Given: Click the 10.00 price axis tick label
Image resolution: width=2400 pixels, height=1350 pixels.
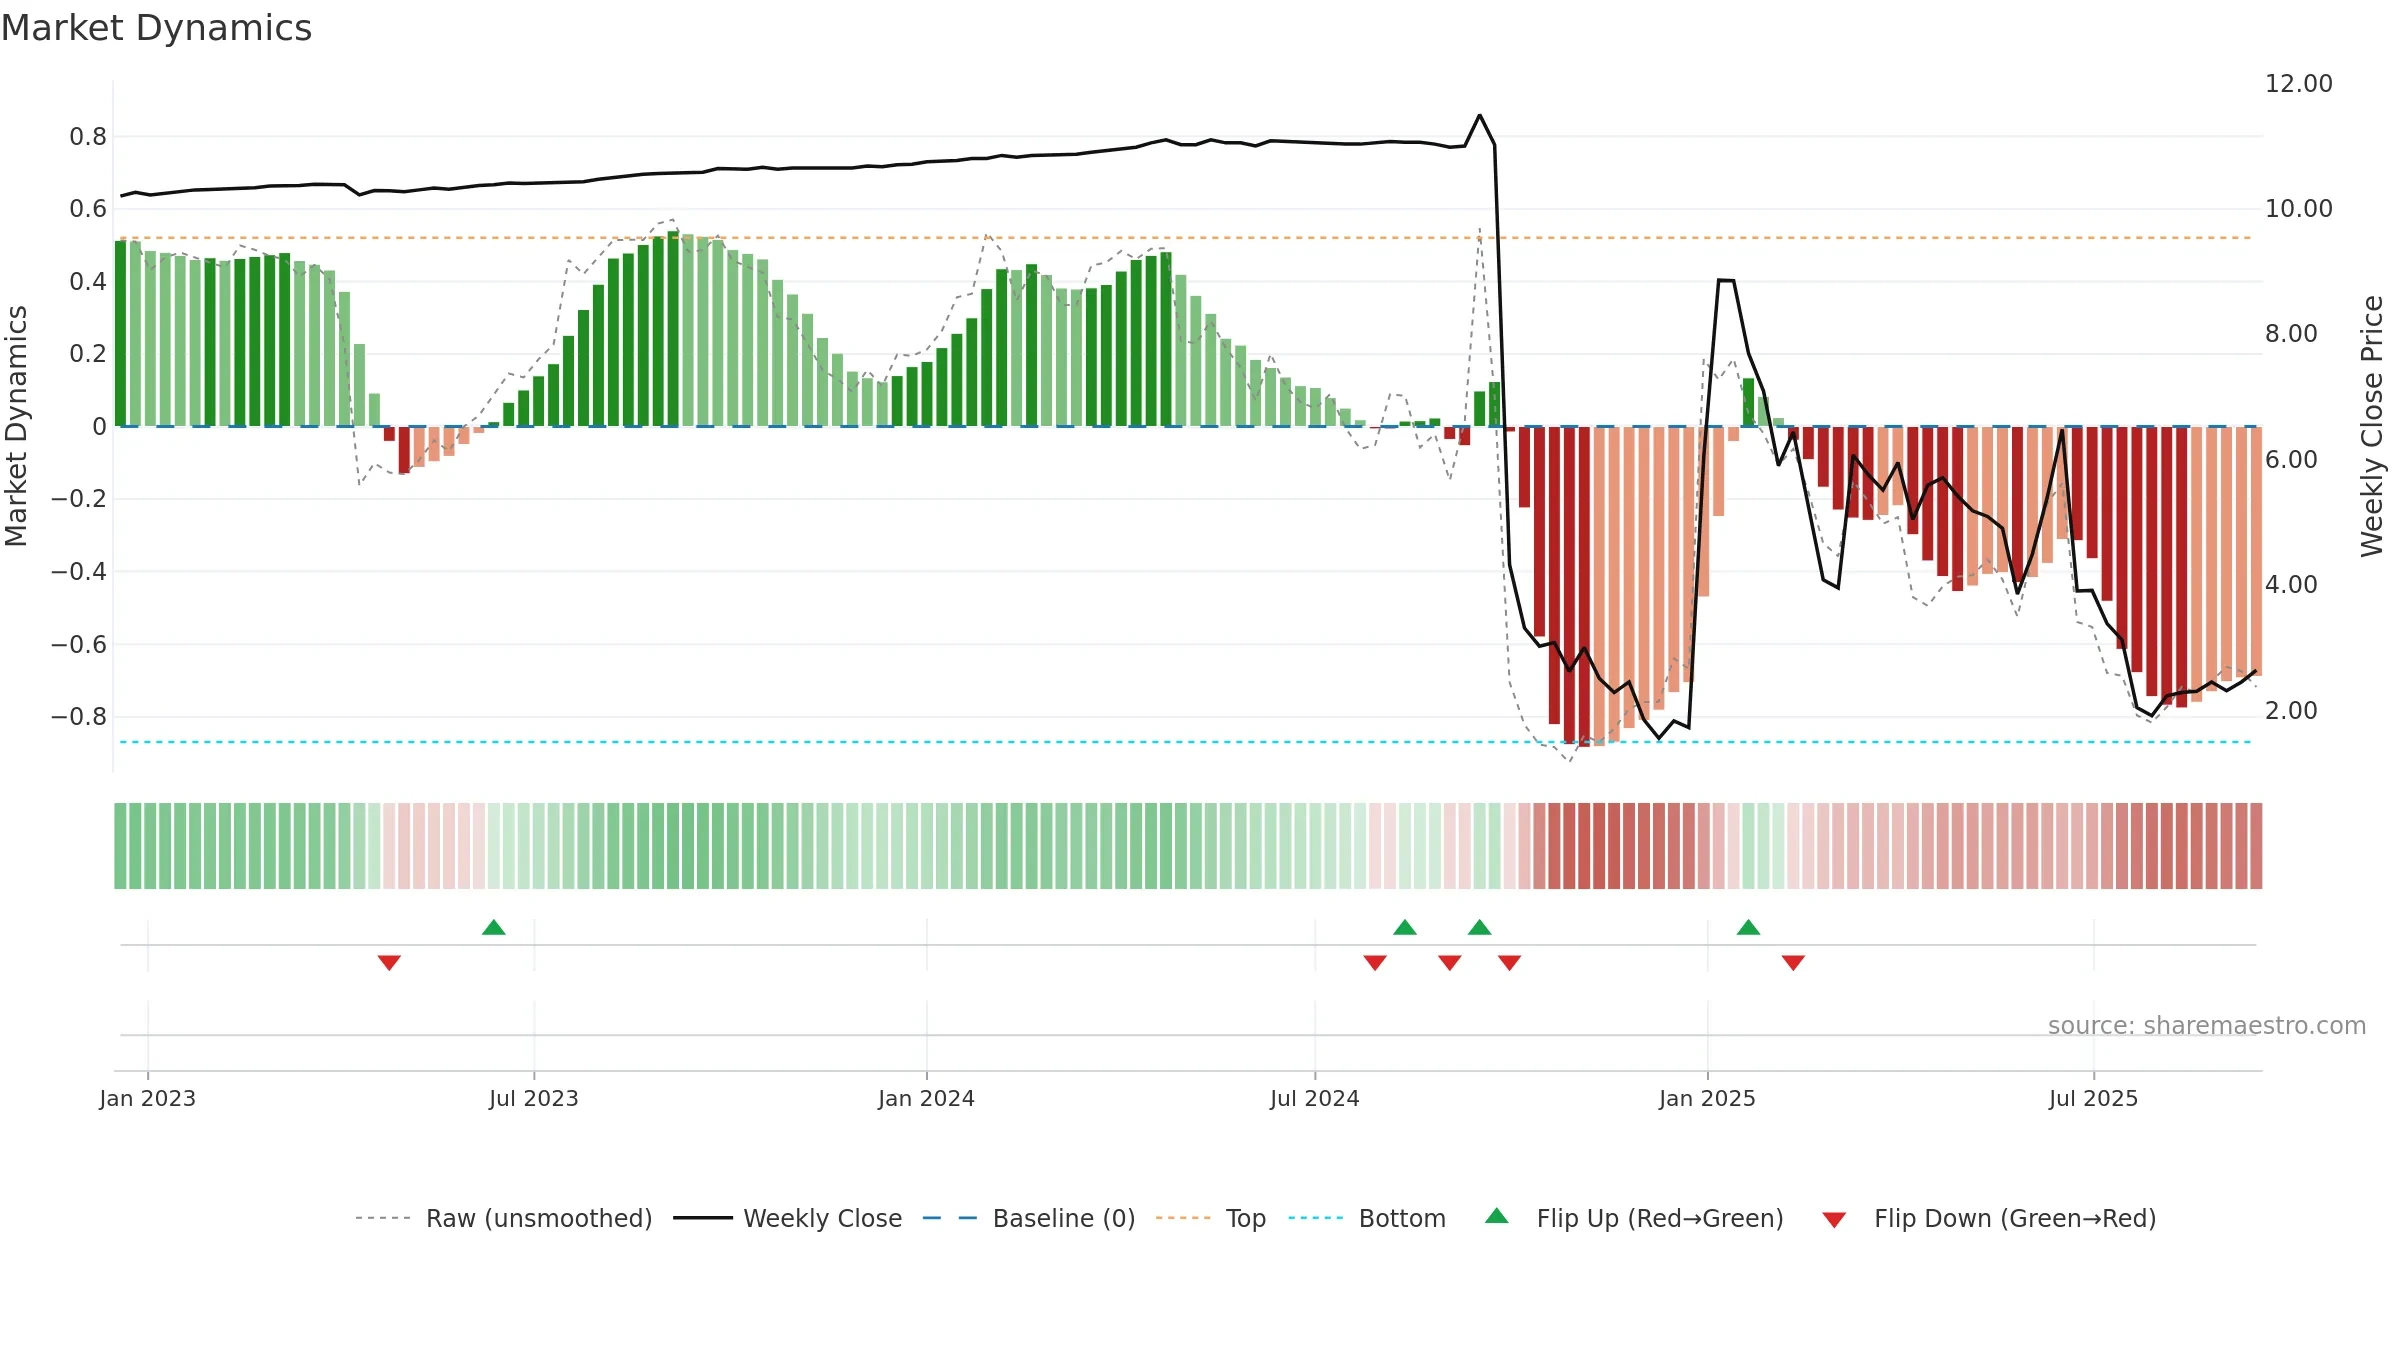Looking at the screenshot, I should pos(2299,209).
